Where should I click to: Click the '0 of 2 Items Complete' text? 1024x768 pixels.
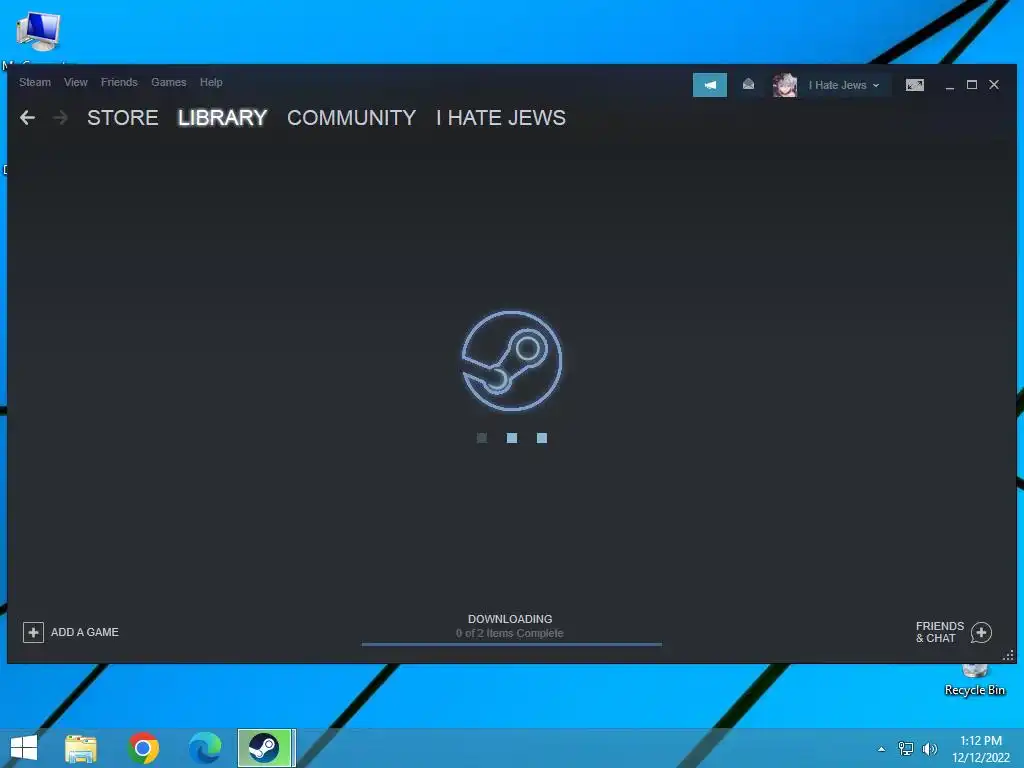(510, 633)
